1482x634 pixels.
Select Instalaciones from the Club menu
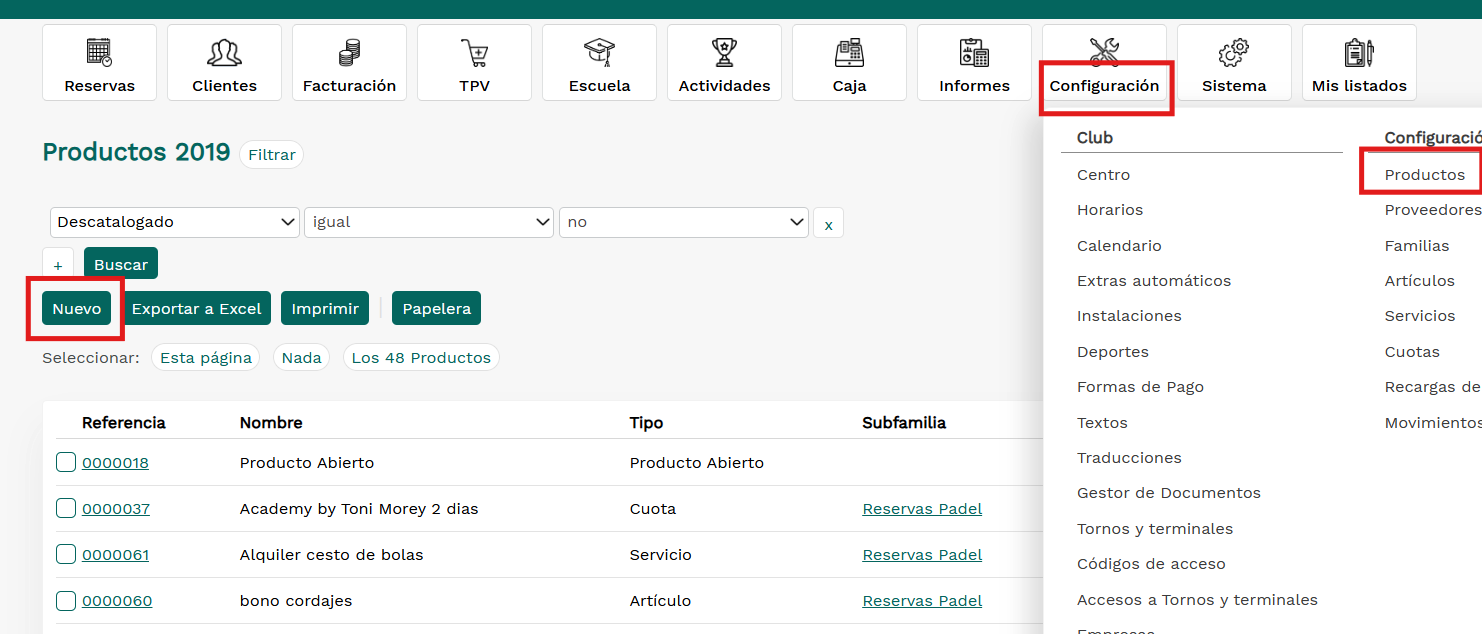point(1129,316)
